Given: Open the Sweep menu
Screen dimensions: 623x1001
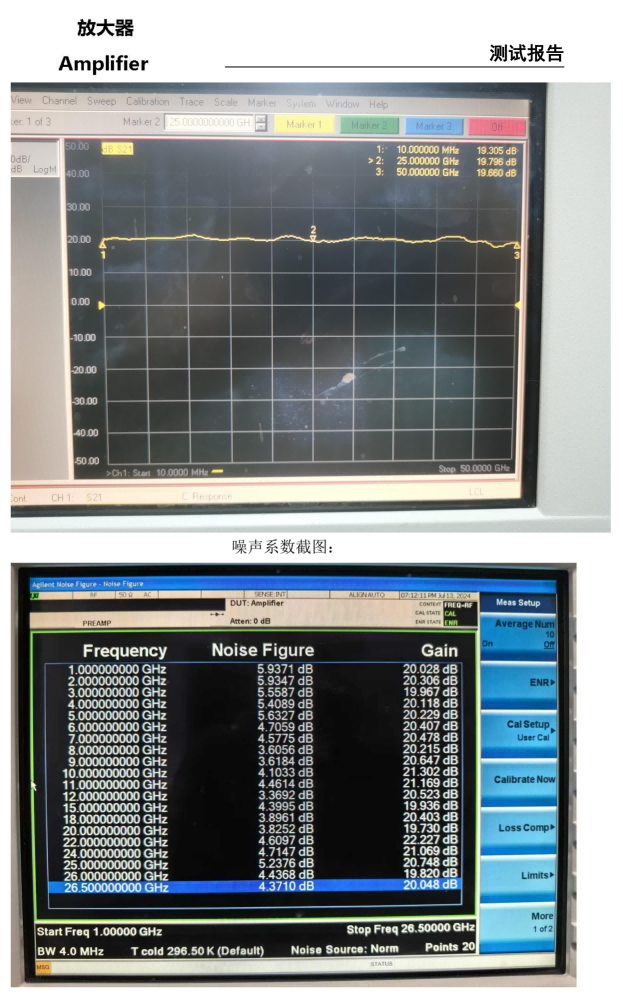Looking at the screenshot, I should 101,102.
